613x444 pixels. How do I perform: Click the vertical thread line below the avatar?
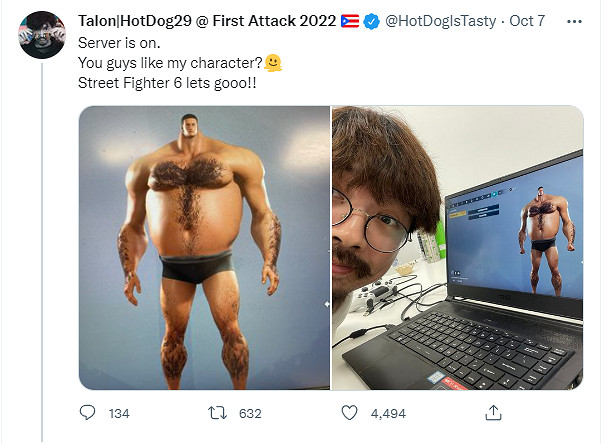tap(42, 250)
